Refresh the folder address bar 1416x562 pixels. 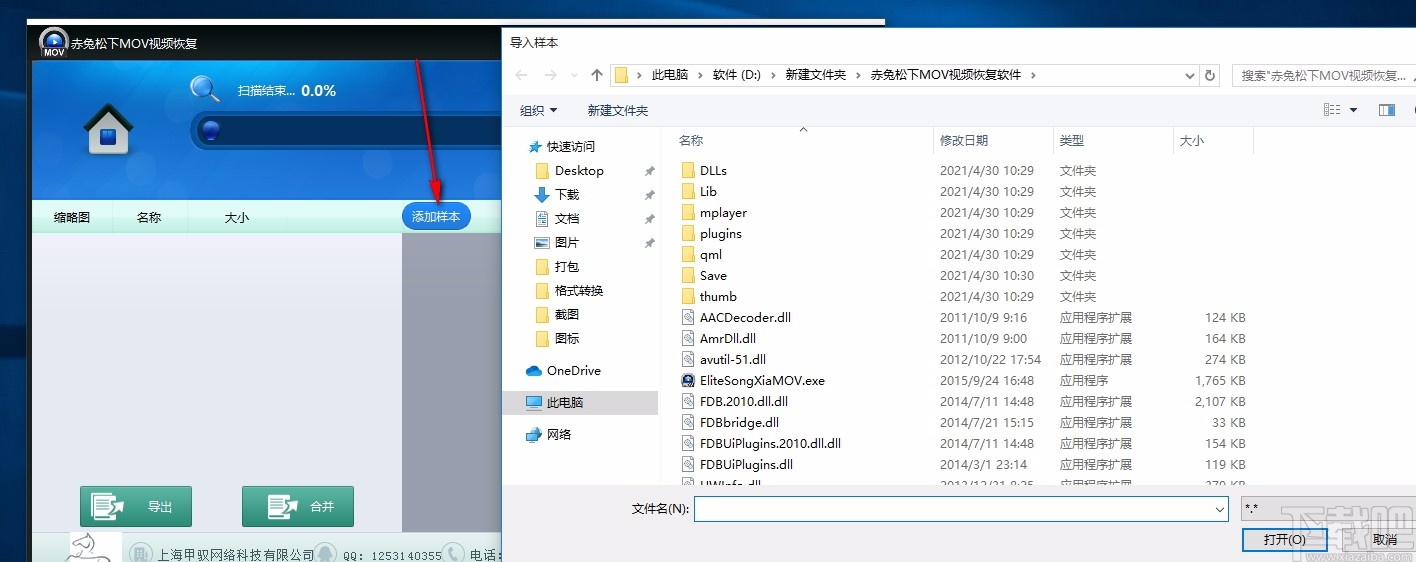coord(1210,75)
